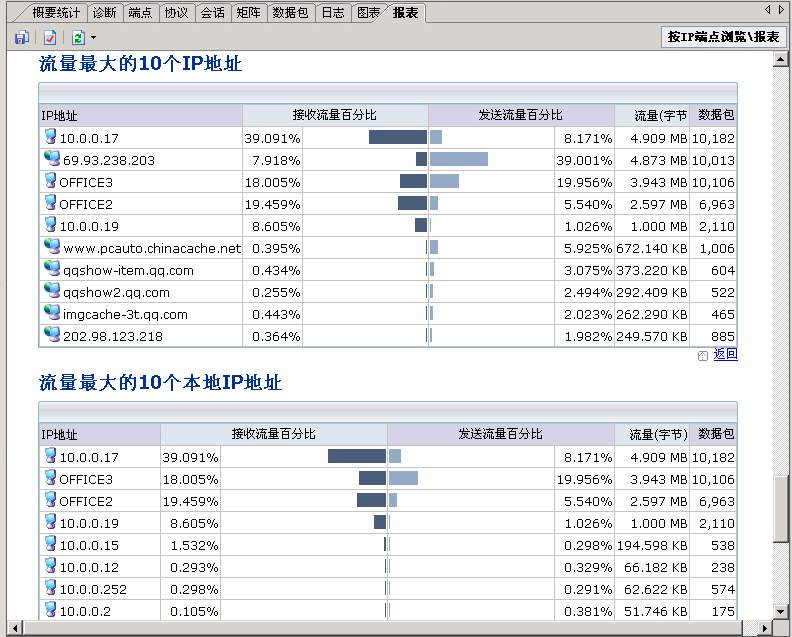Image resolution: width=792 pixels, height=637 pixels.
Task: Click the 10.0.0.252 address in local table
Action: [93, 590]
